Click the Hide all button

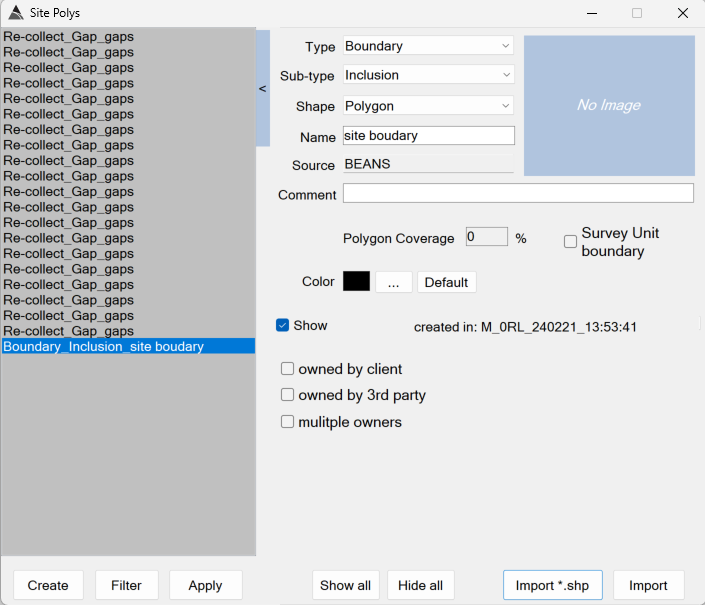420,585
